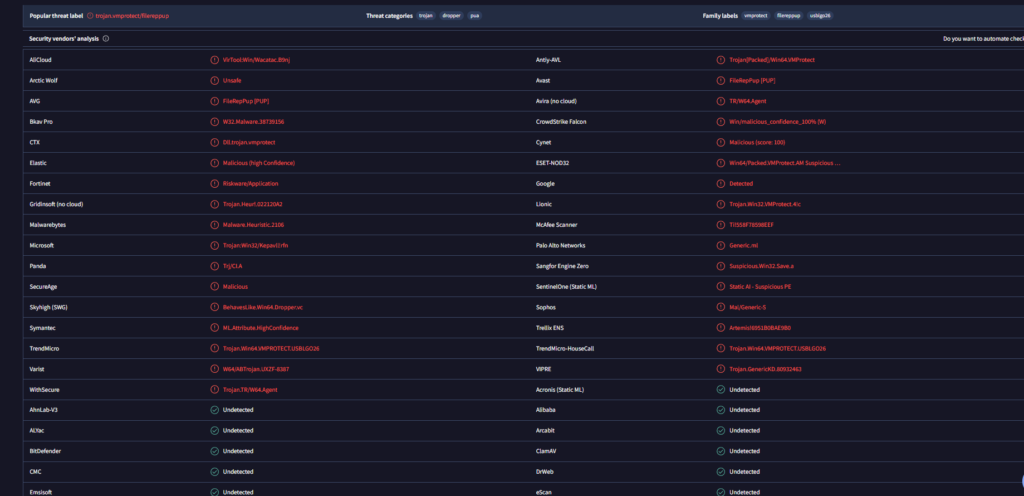Click Elastic's Malicious (high Confidence) alert icon
1024x496 pixels.
[214, 163]
